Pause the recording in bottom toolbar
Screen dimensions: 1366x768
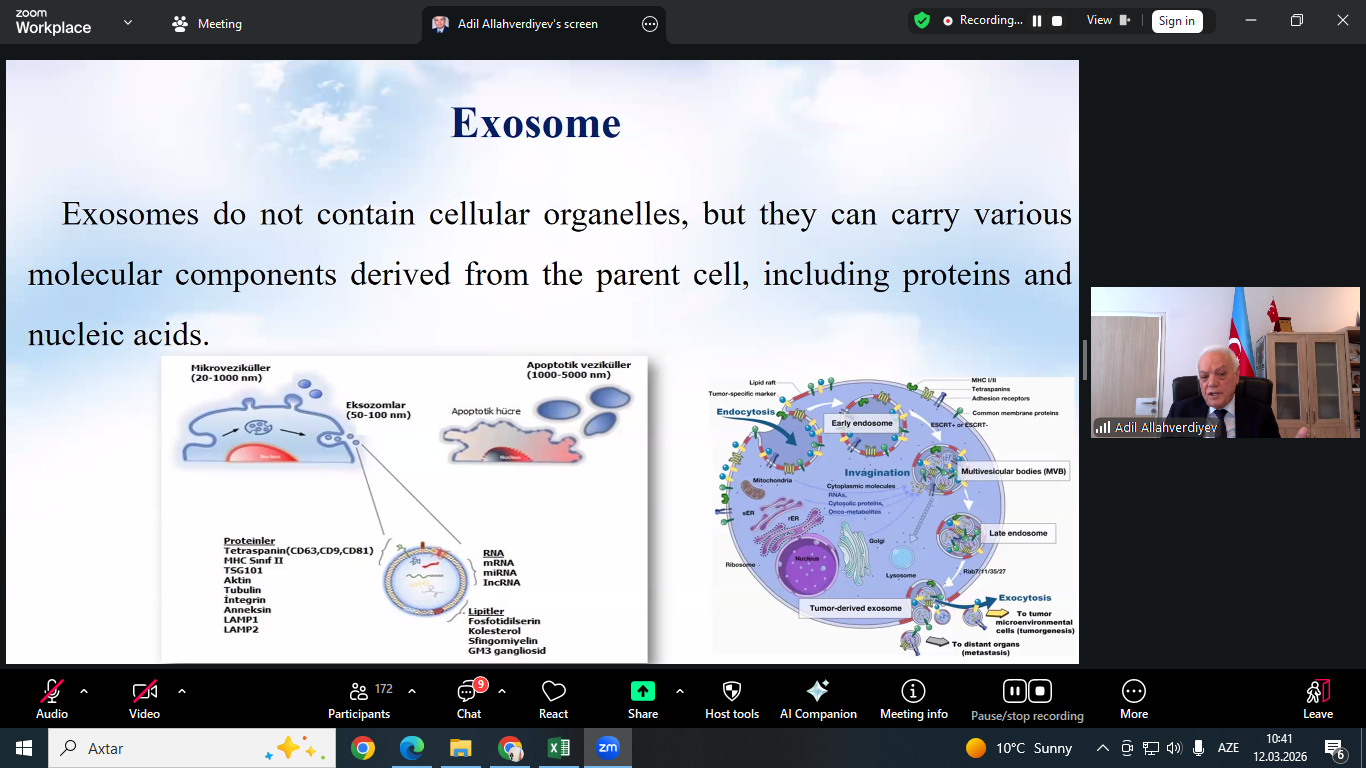click(x=1014, y=691)
